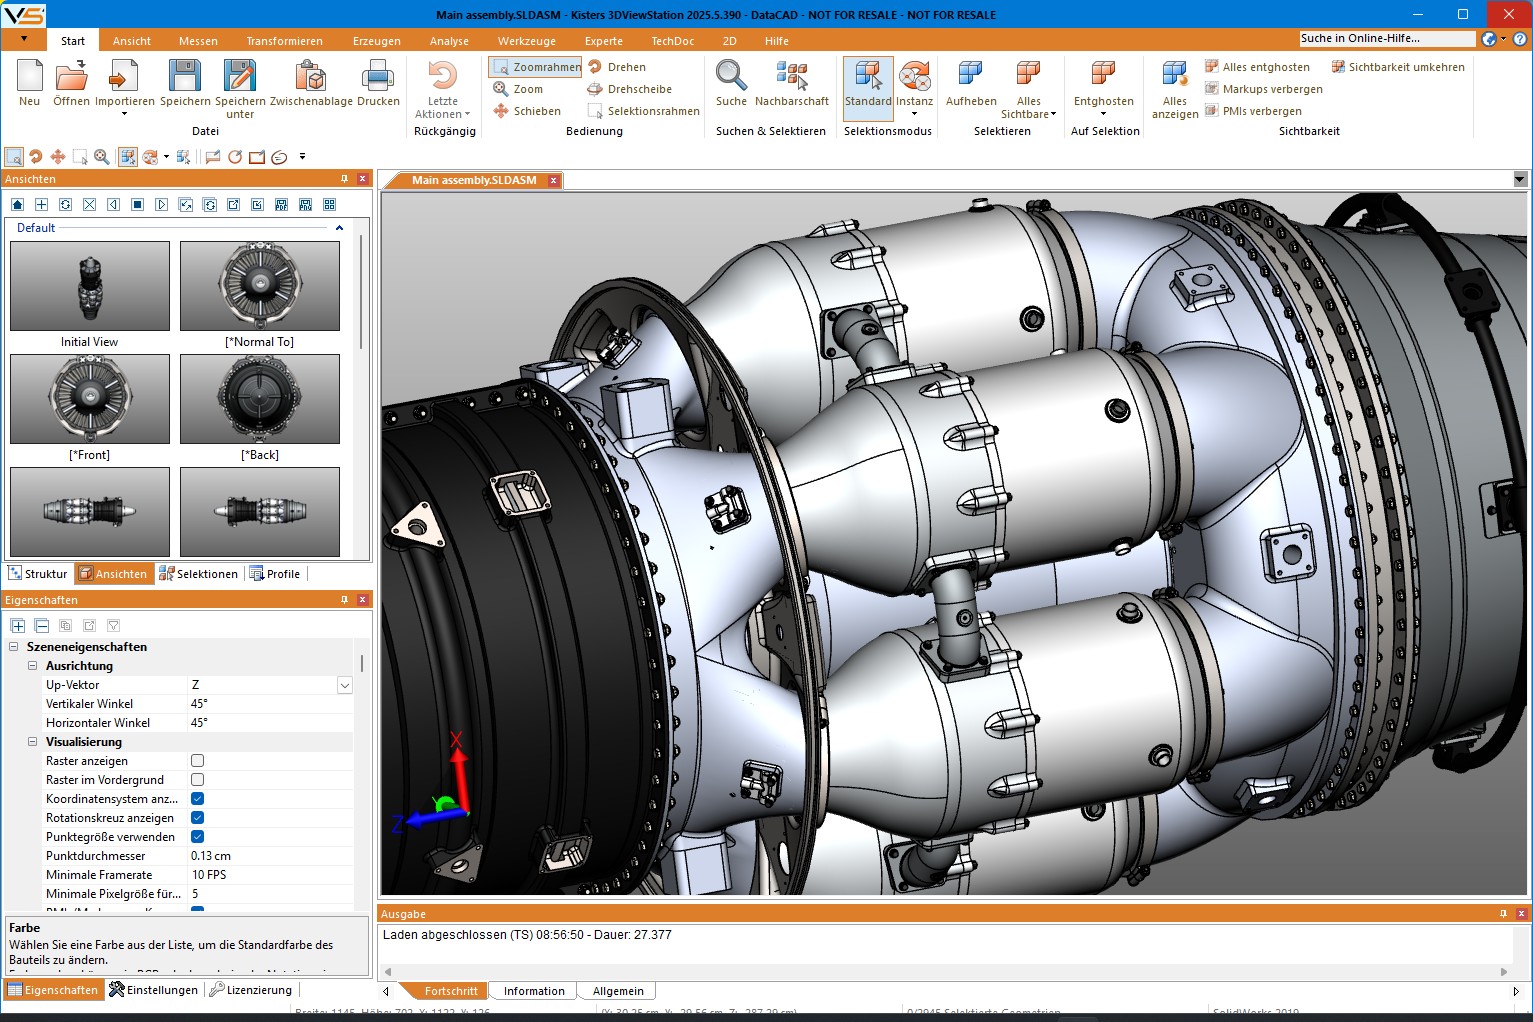
Task: Open the Zwischenablage clipboard tool
Action: 312,78
